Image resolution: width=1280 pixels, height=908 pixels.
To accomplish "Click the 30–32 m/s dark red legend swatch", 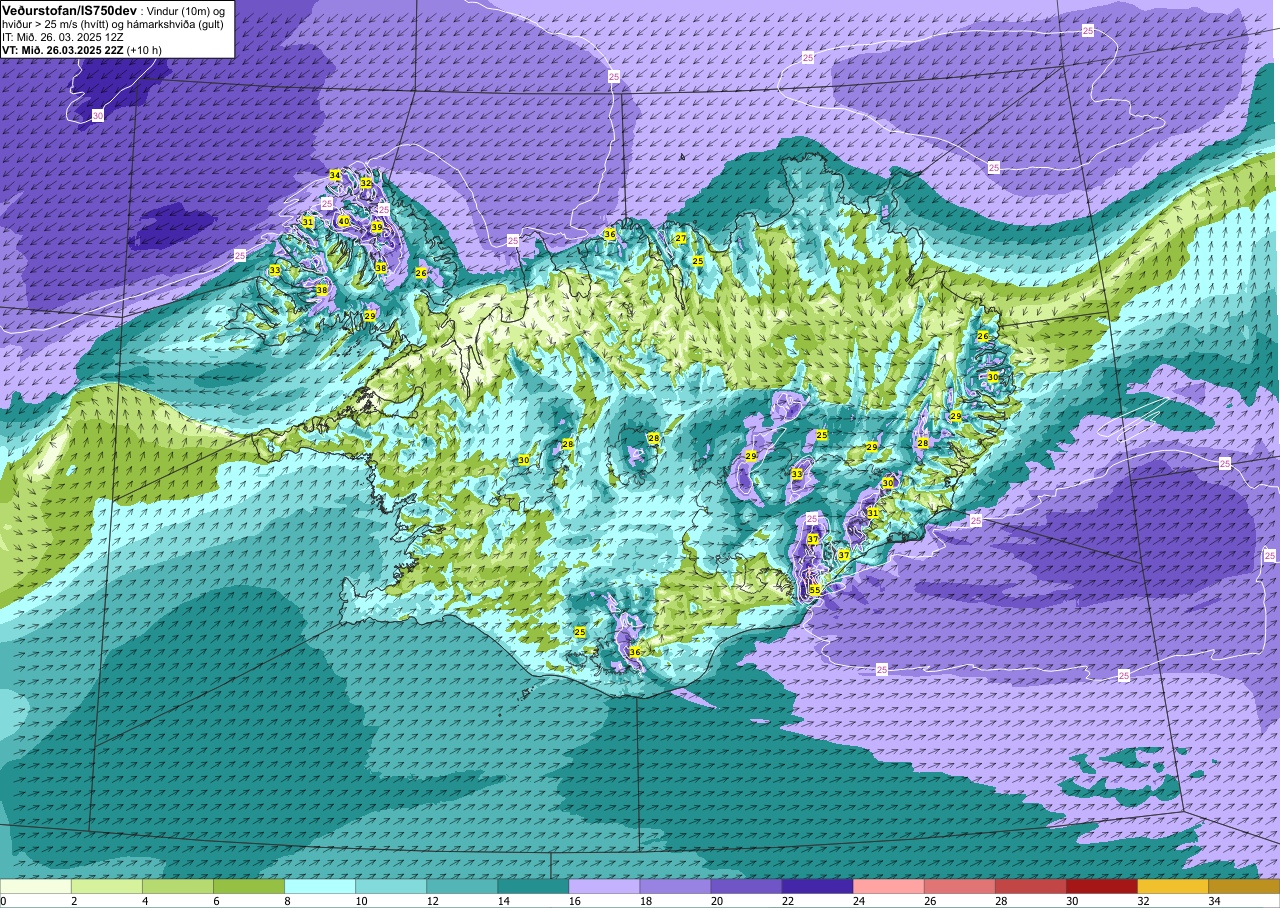I will [1101, 886].
